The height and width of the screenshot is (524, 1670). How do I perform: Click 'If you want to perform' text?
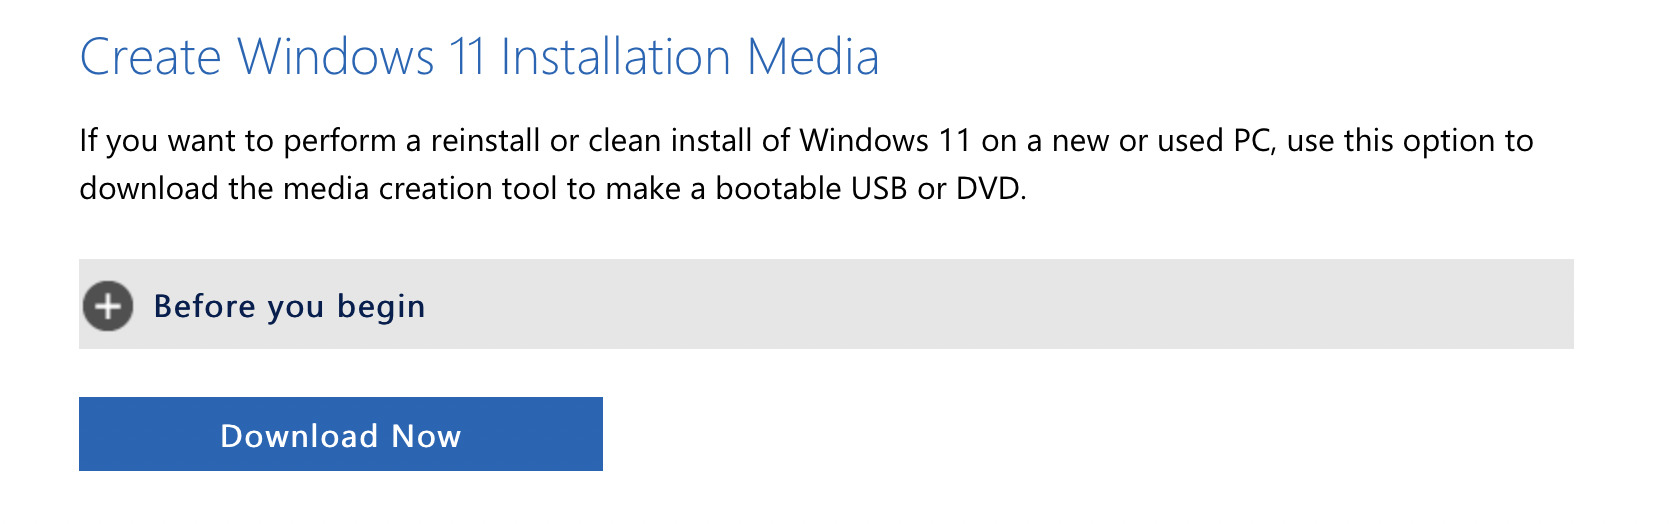(237, 140)
